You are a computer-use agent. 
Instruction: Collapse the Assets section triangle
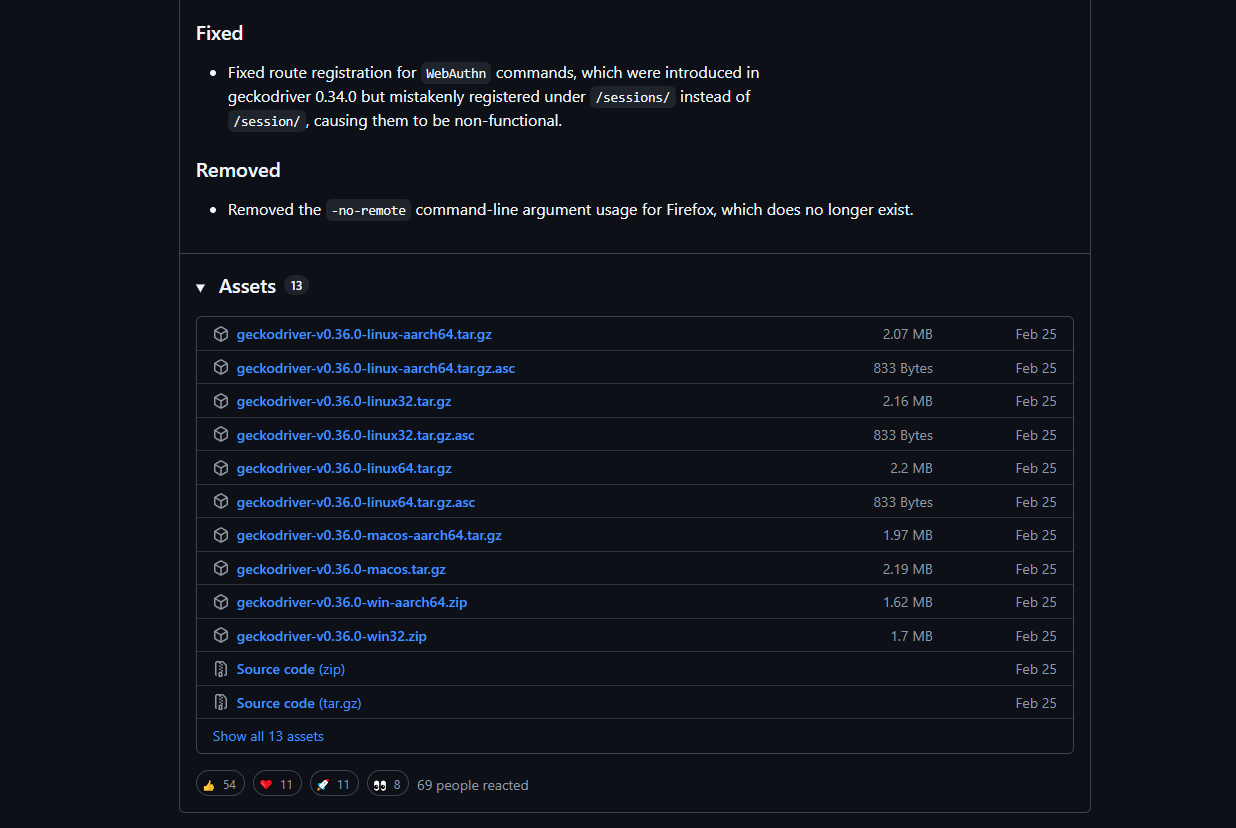click(201, 288)
